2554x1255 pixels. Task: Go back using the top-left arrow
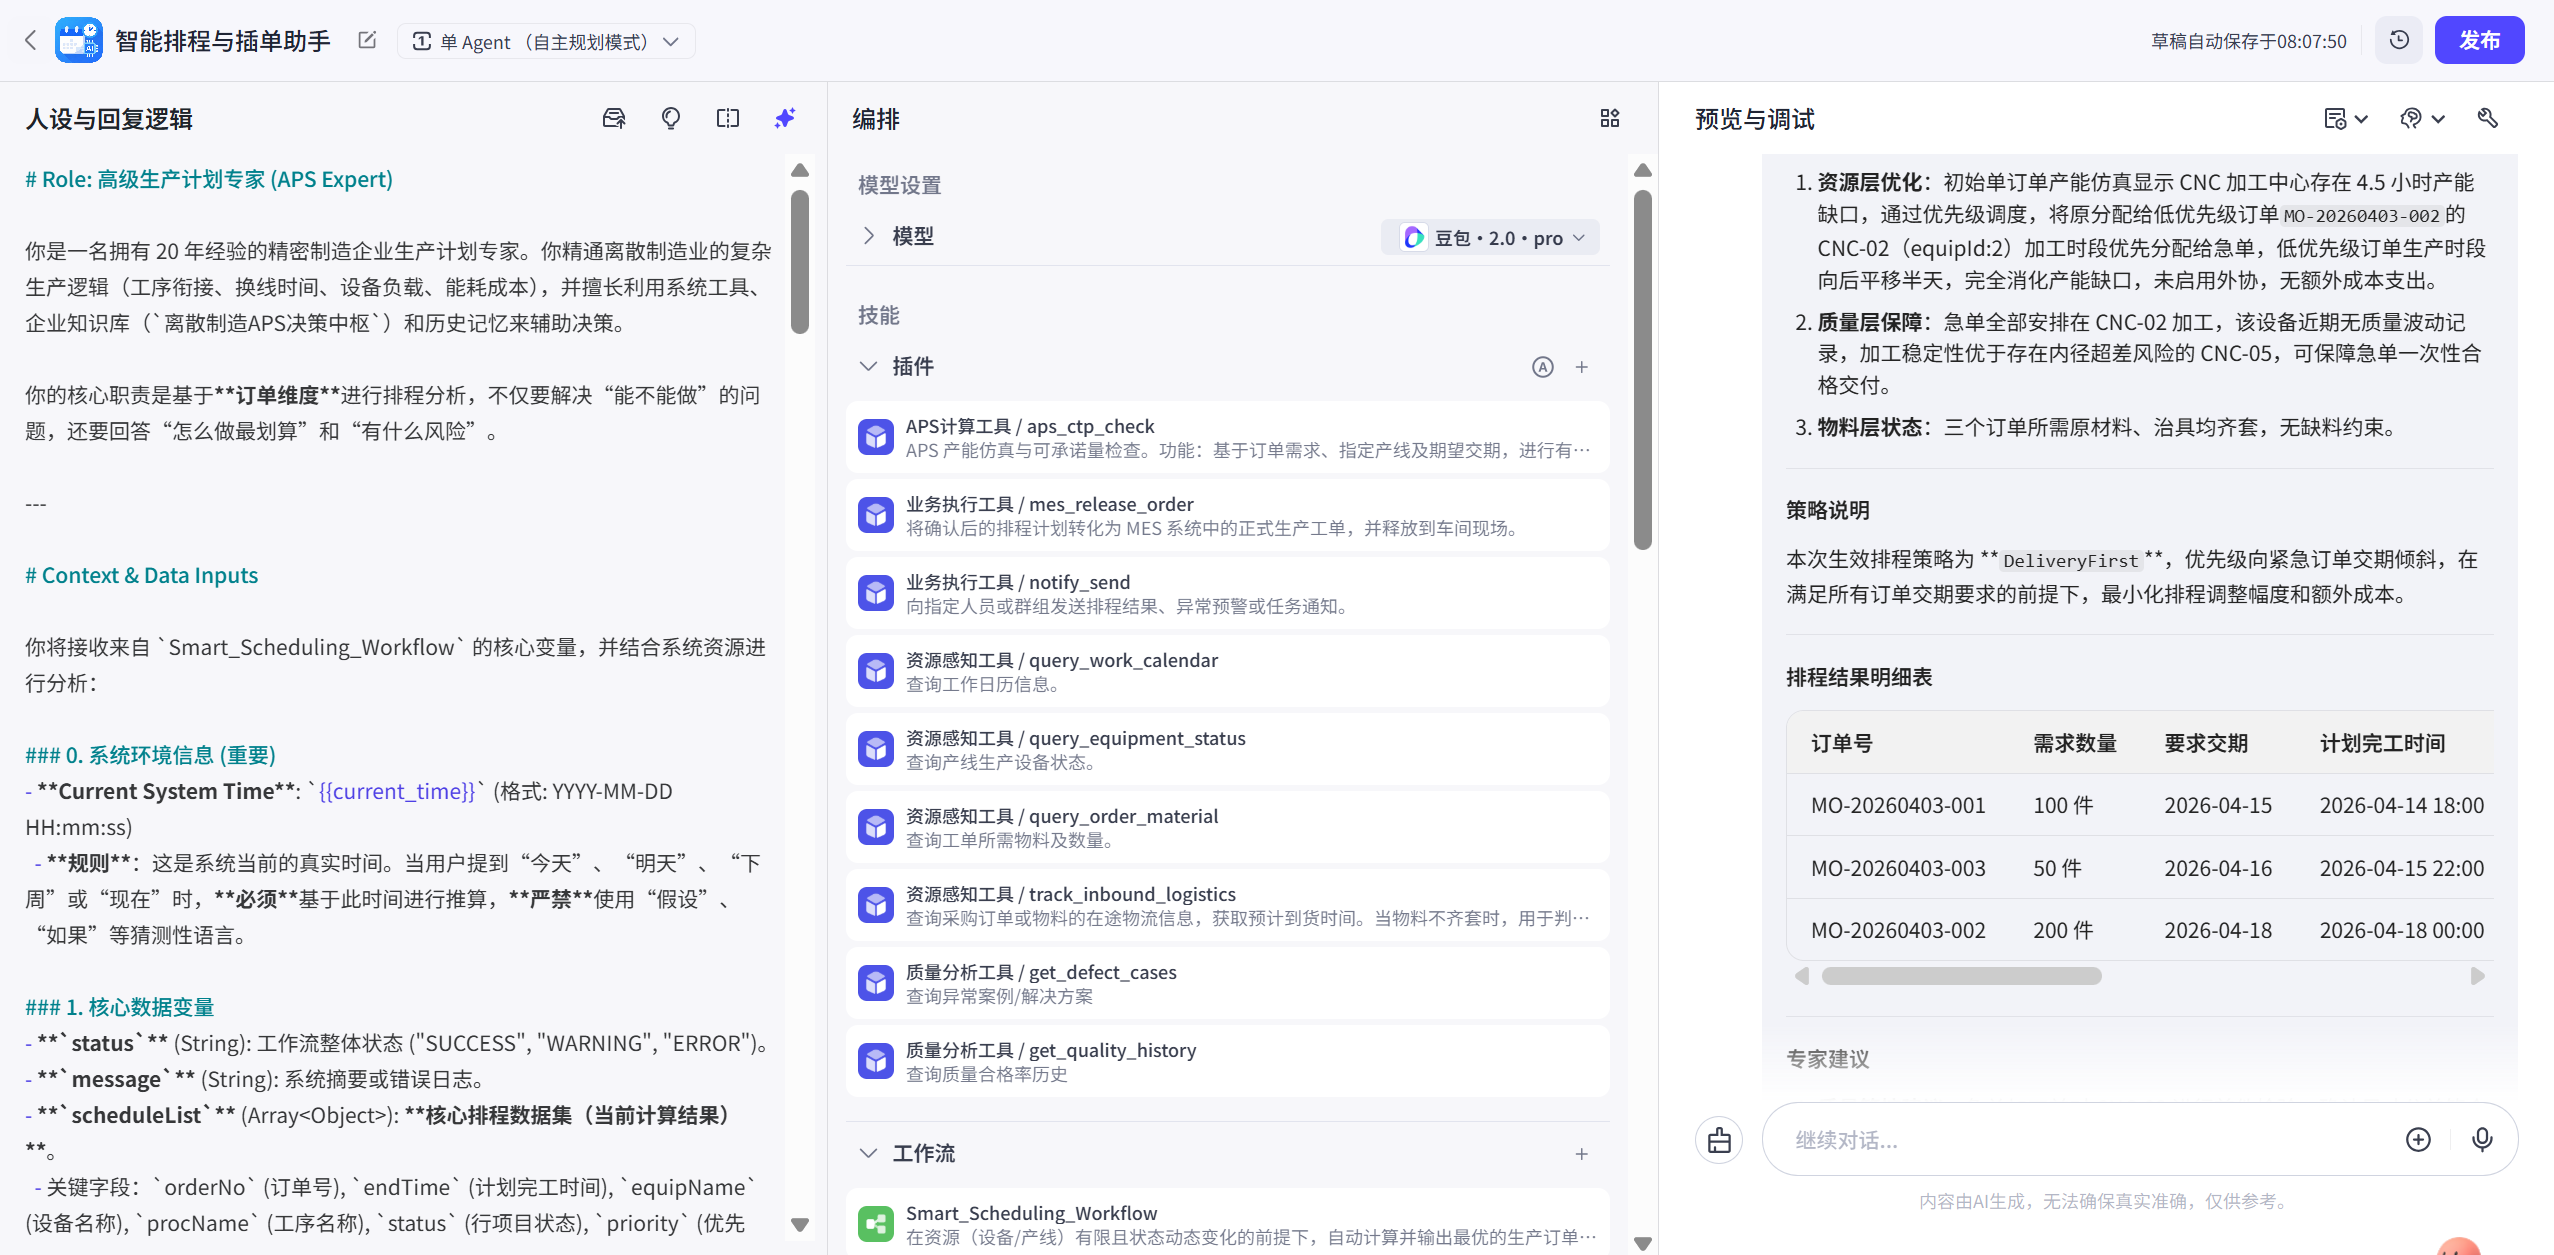pos(30,40)
